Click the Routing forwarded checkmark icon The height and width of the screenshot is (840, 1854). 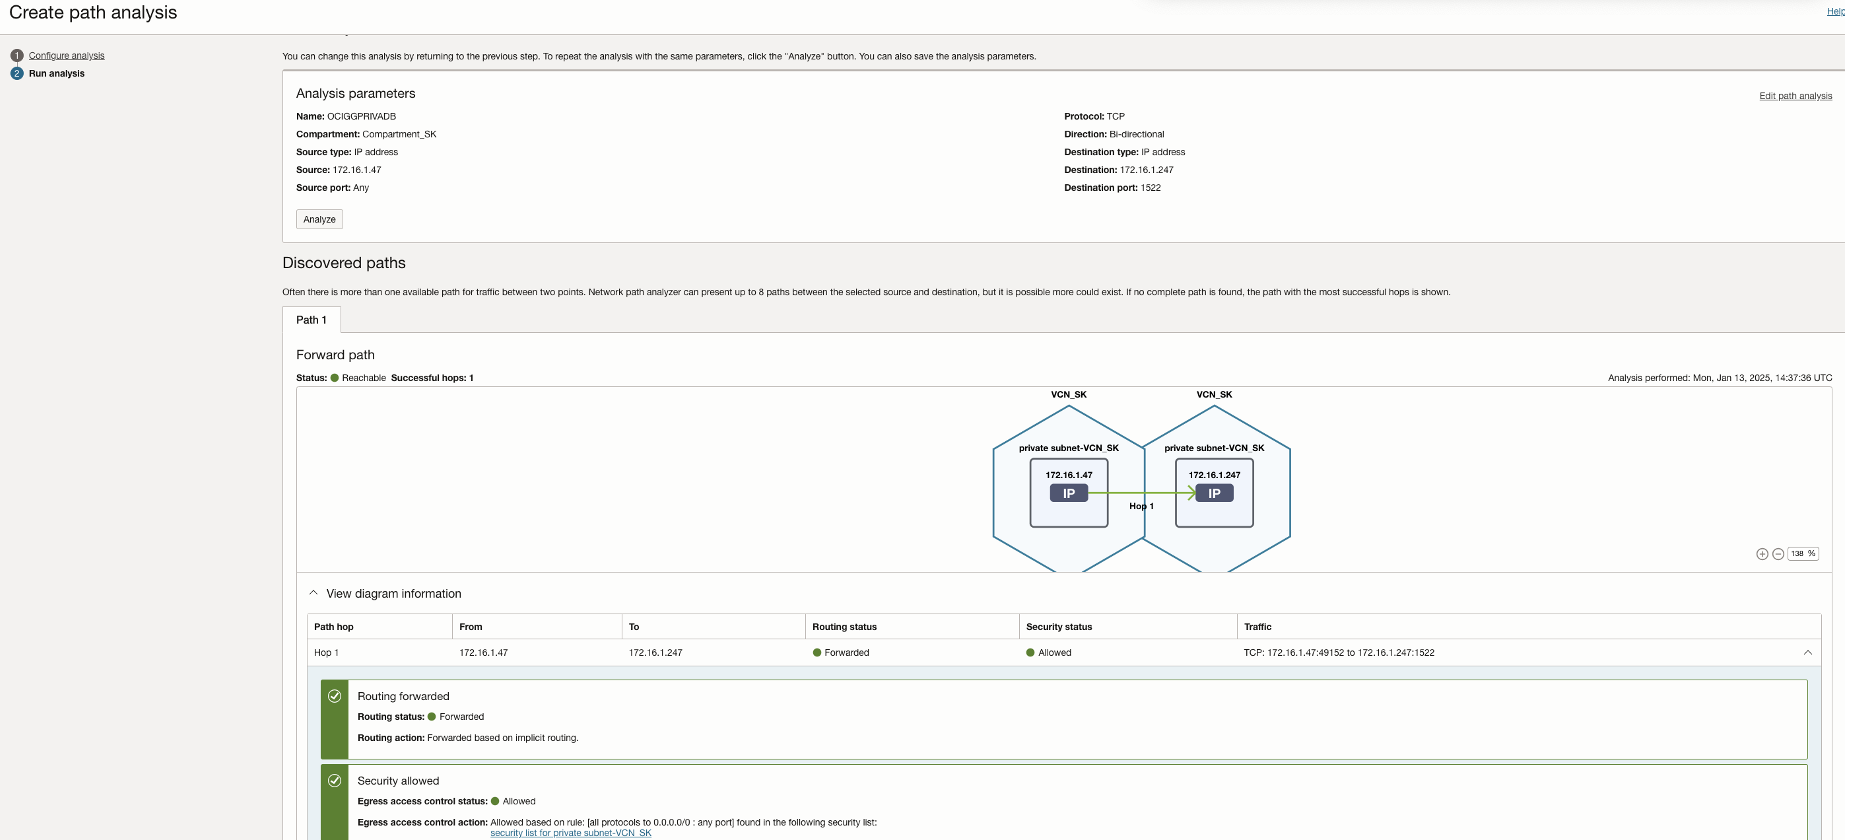point(335,696)
